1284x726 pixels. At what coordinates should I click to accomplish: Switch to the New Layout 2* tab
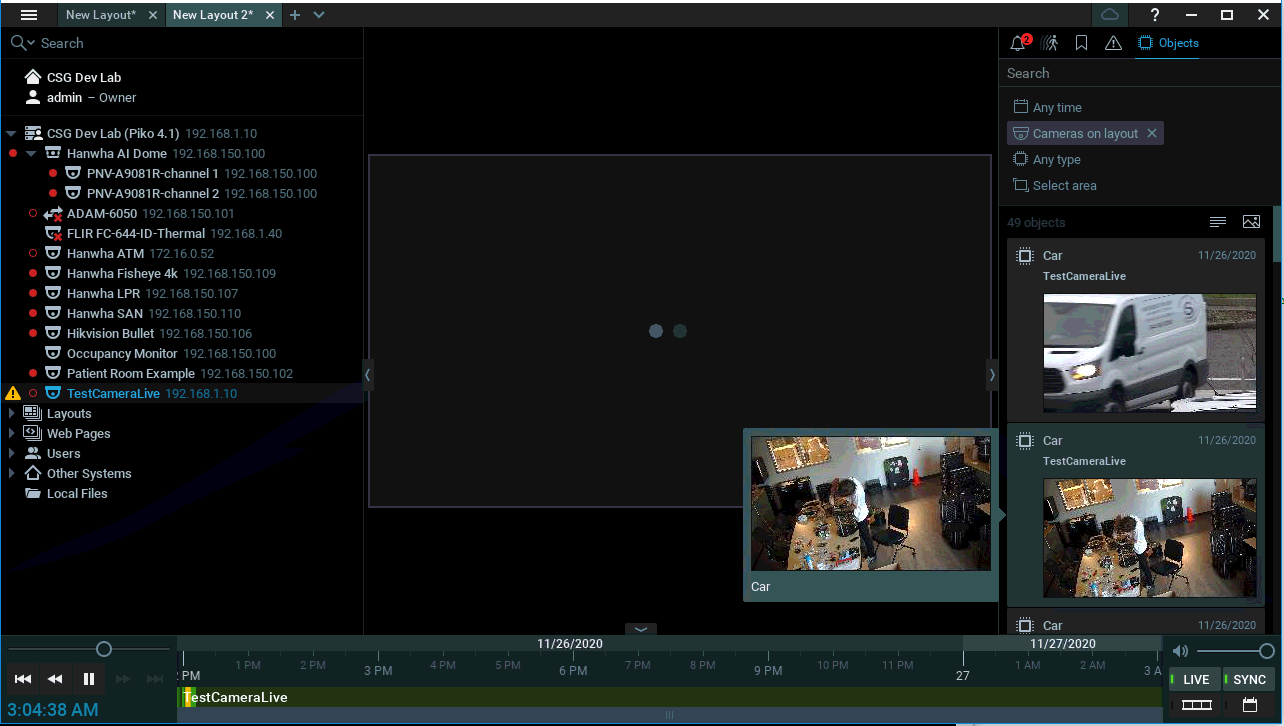point(213,15)
